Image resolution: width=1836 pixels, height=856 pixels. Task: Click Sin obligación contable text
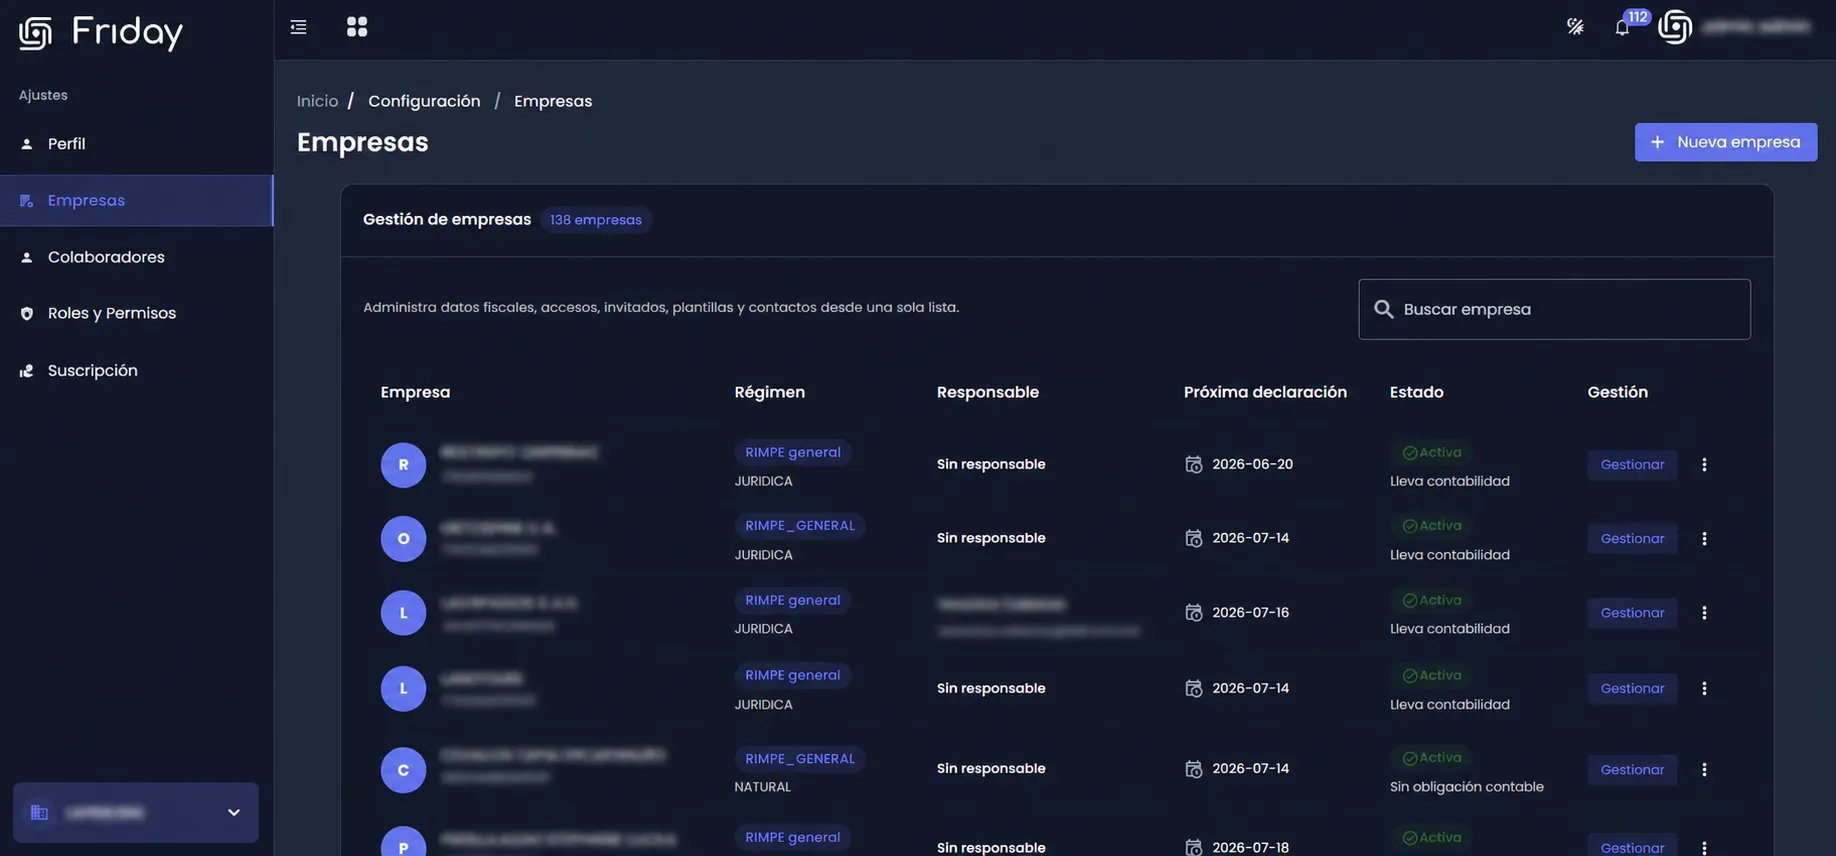coord(1466,787)
